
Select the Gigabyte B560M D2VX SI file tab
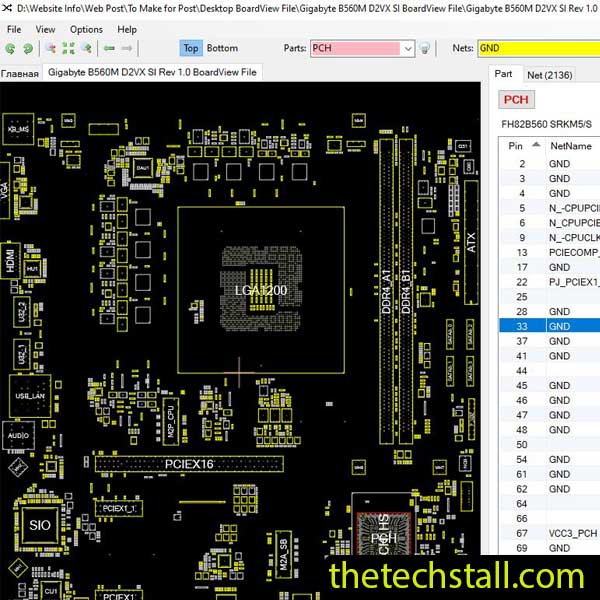[152, 72]
